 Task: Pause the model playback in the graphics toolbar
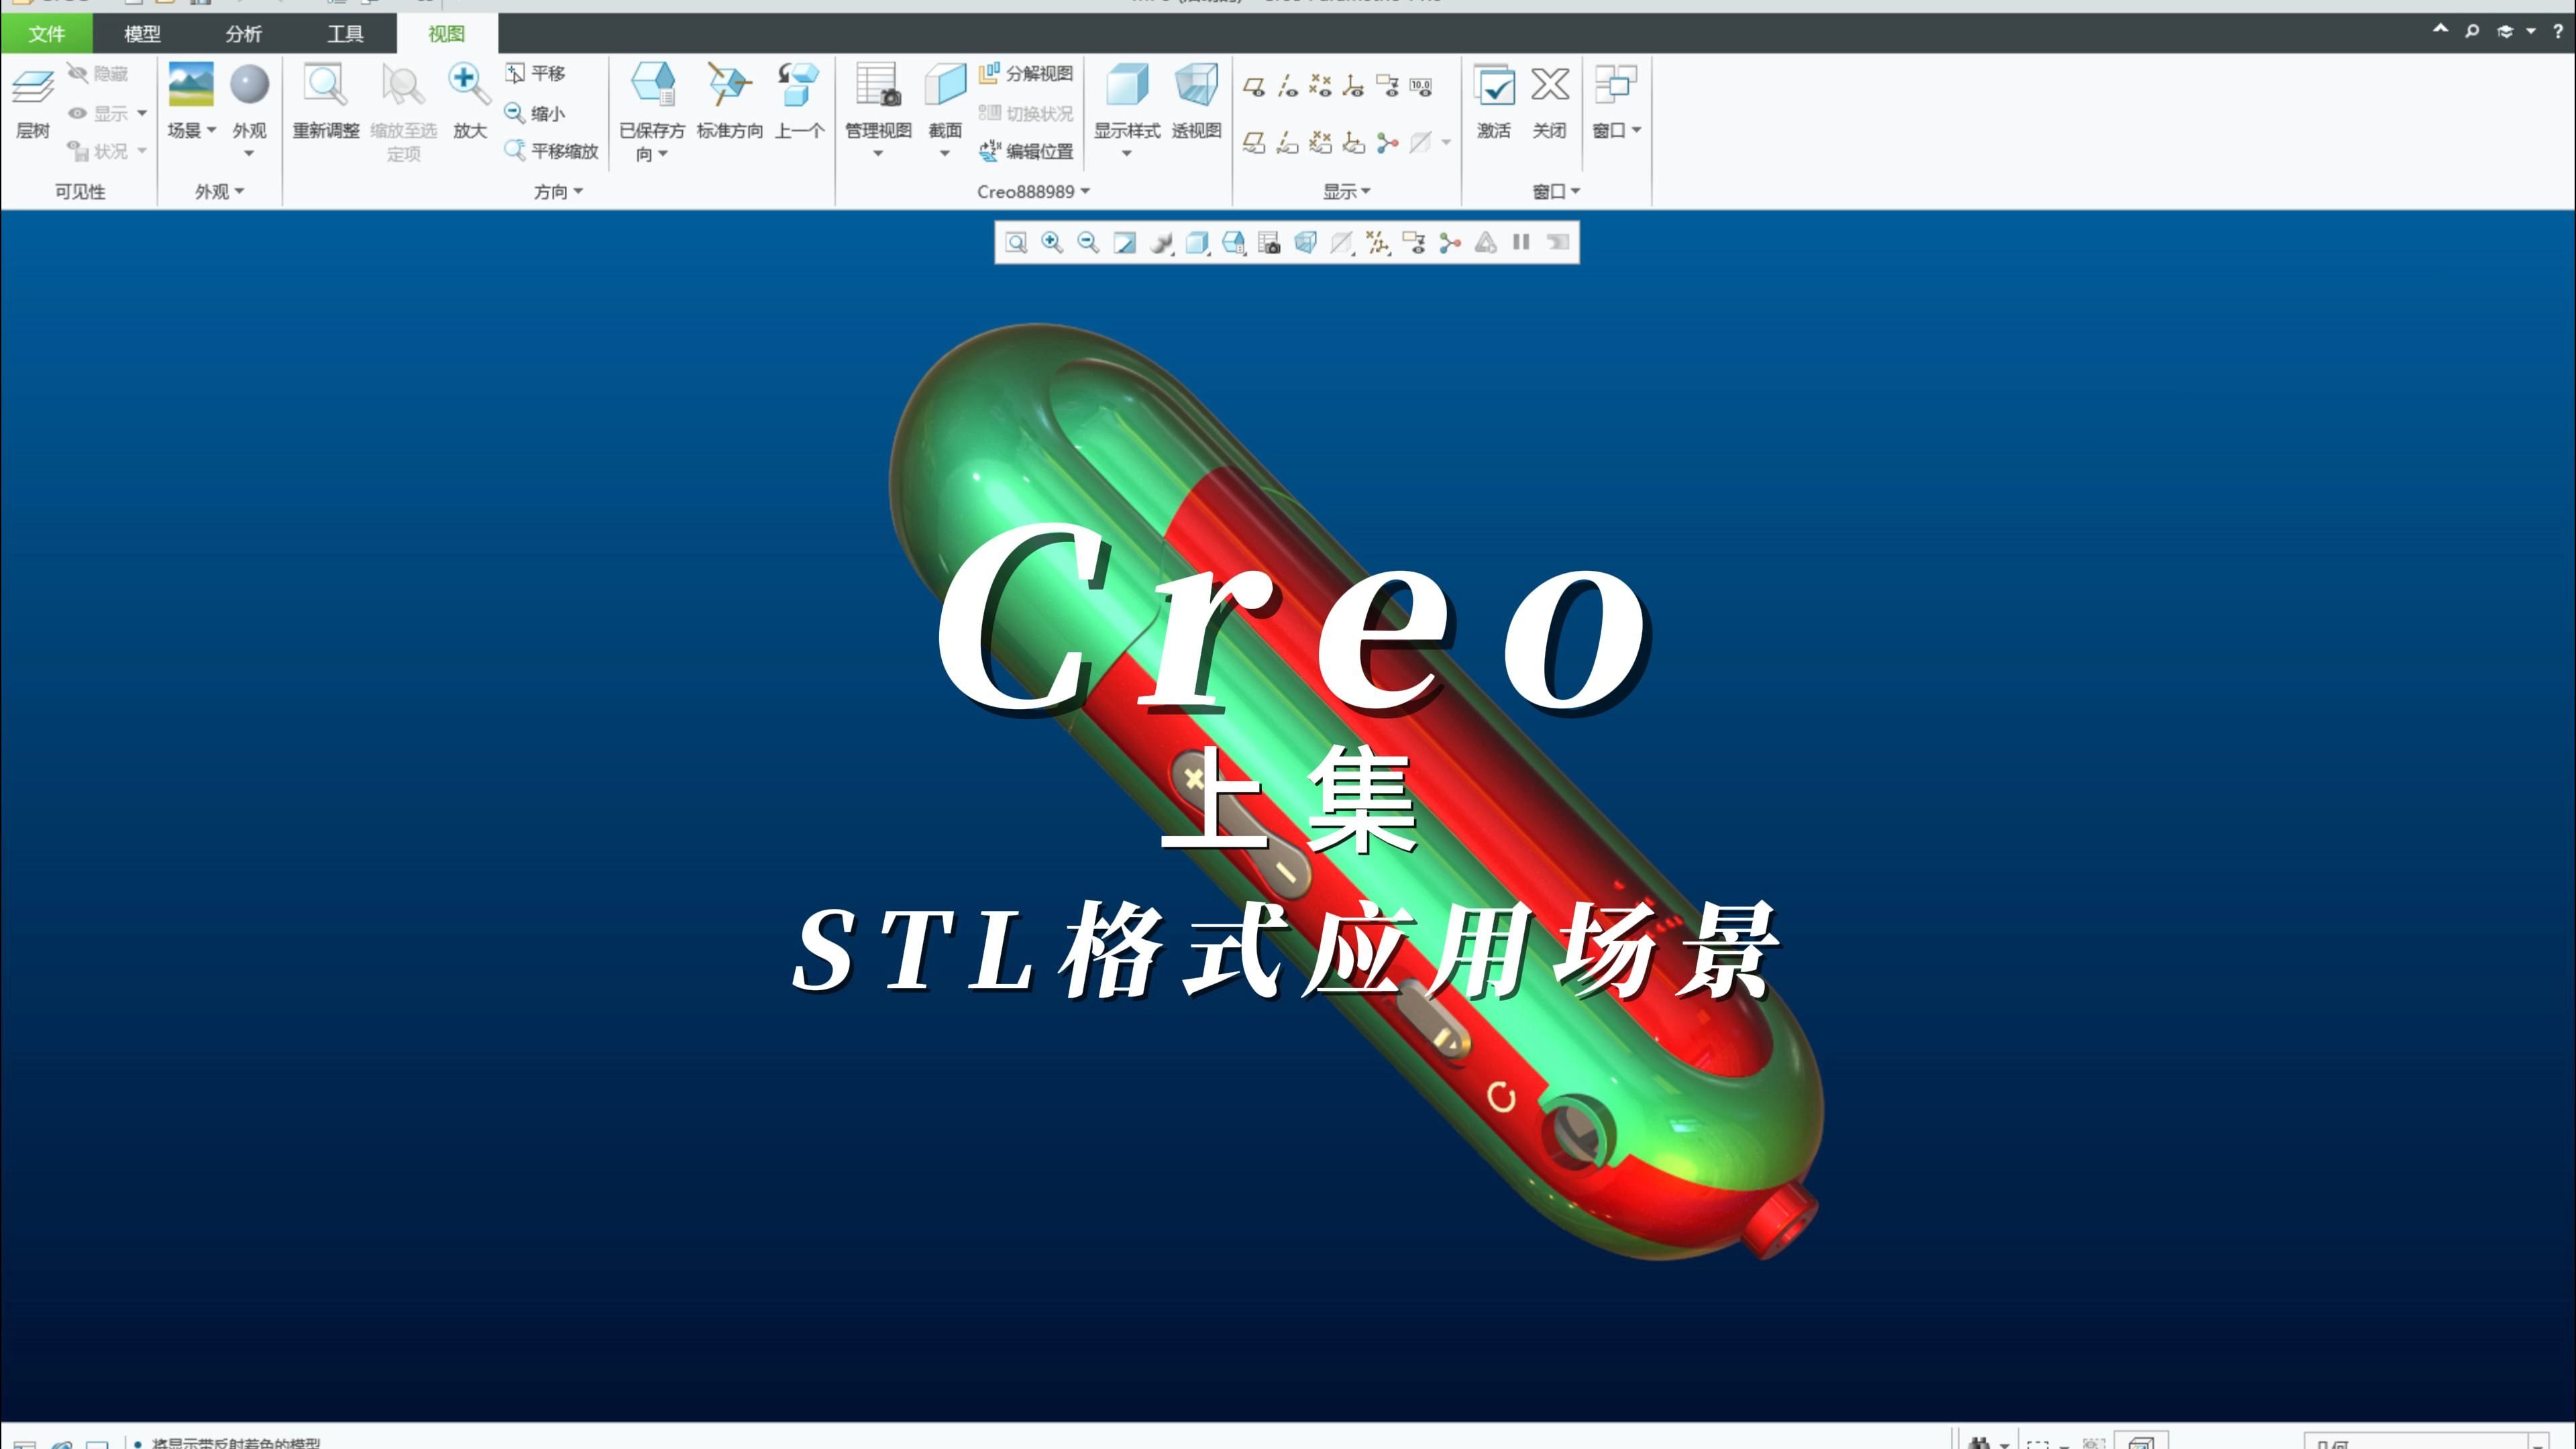tap(1520, 241)
